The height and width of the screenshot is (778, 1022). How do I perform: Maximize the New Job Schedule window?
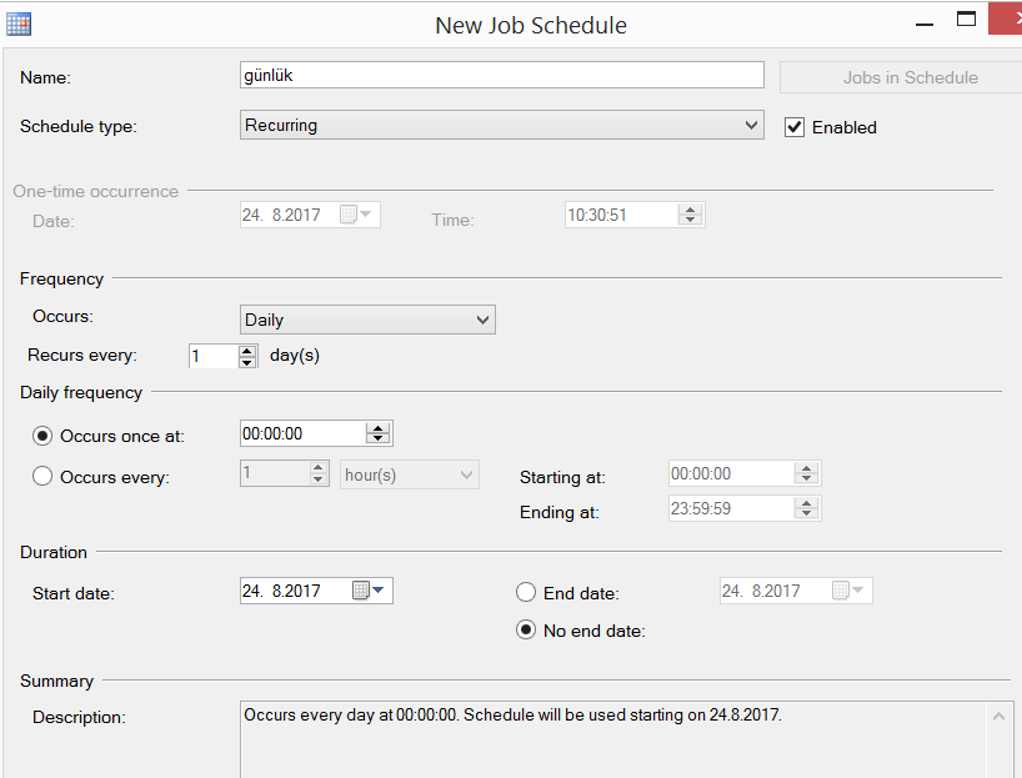(x=966, y=19)
